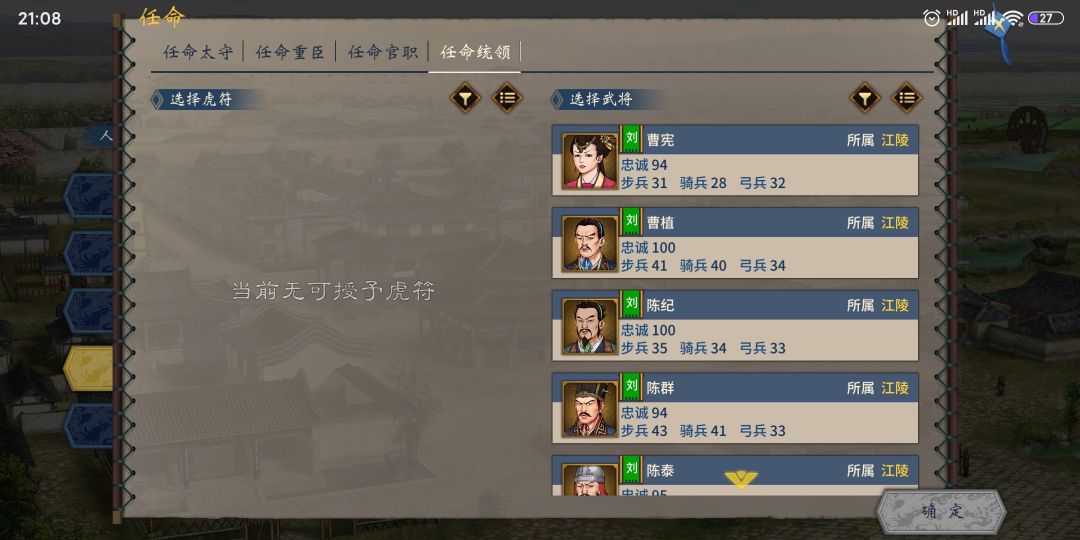Select general 陈泰 row

tap(735, 475)
